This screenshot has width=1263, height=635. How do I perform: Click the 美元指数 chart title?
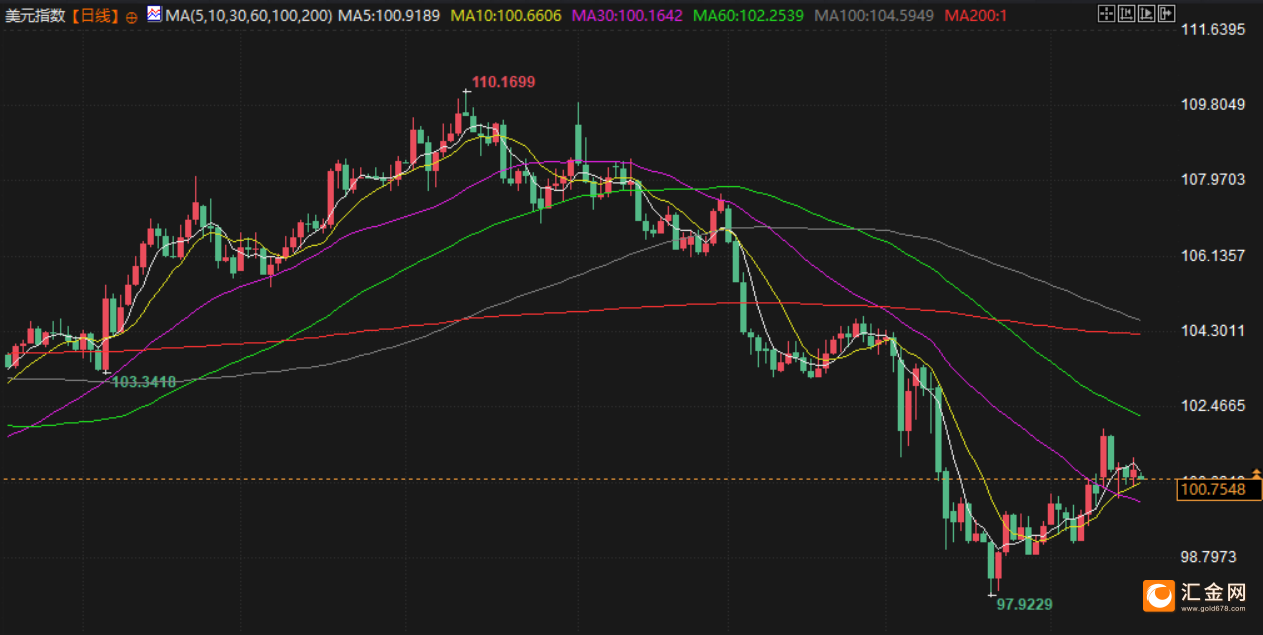pyautogui.click(x=37, y=16)
